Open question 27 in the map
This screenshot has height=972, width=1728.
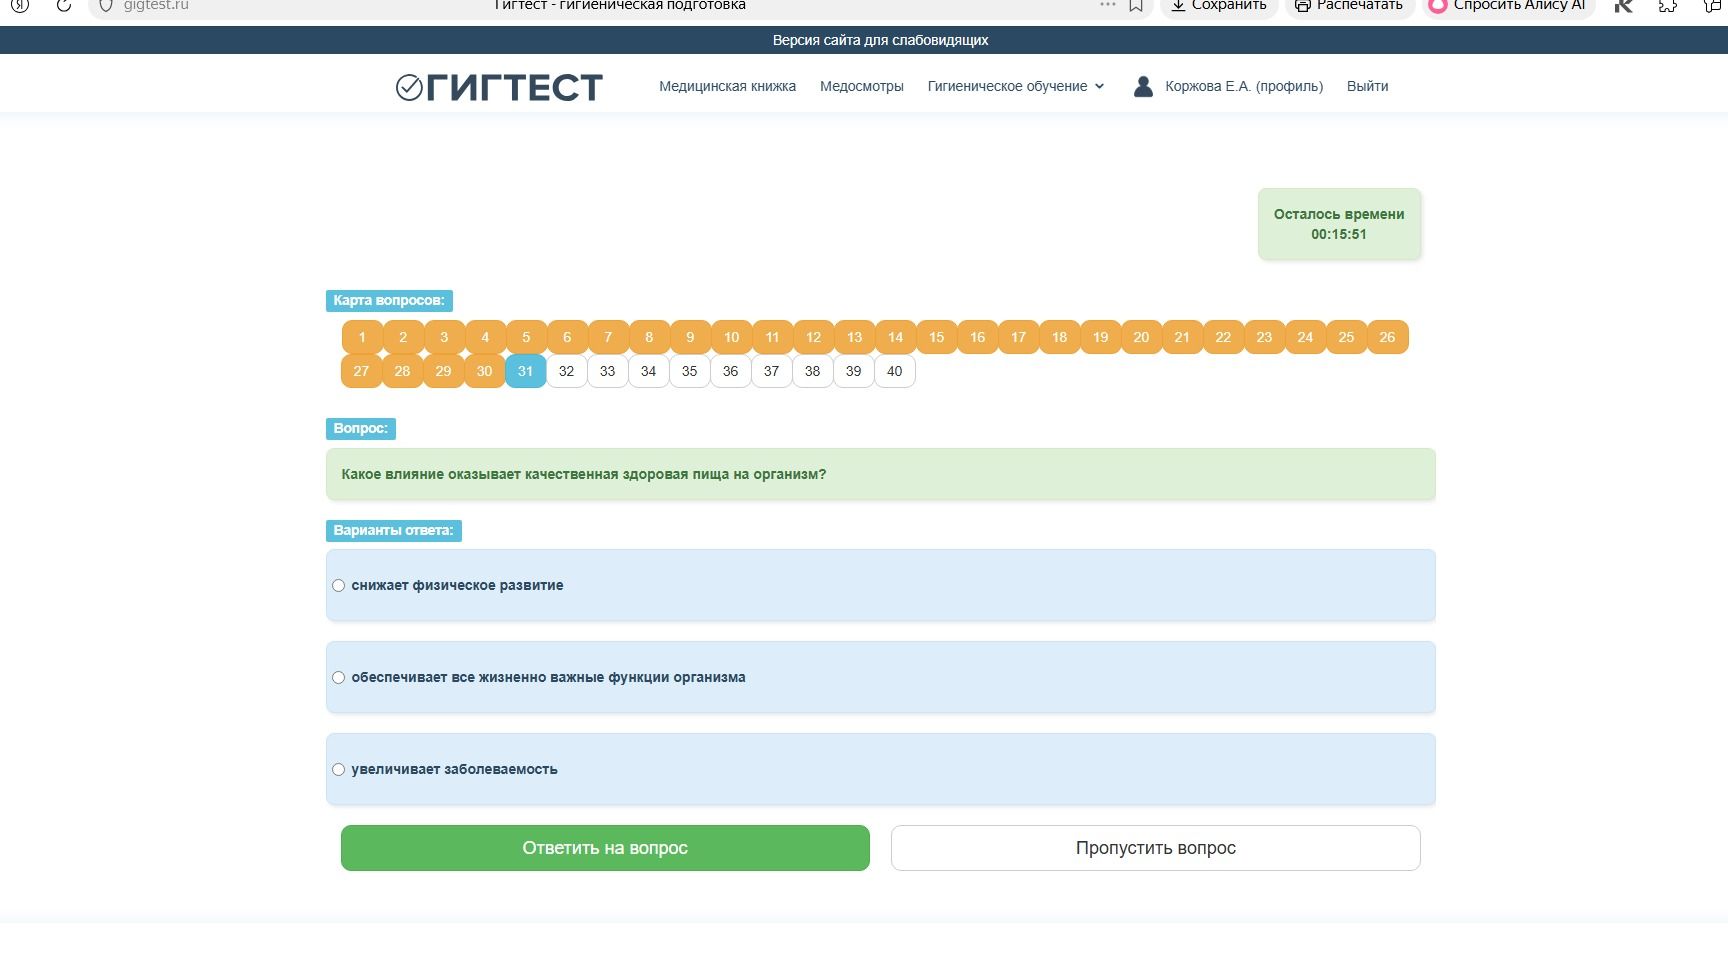coord(361,371)
